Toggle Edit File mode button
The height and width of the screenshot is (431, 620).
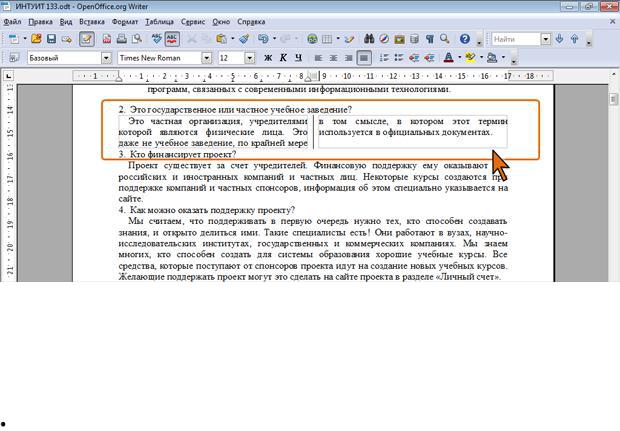[x=87, y=39]
